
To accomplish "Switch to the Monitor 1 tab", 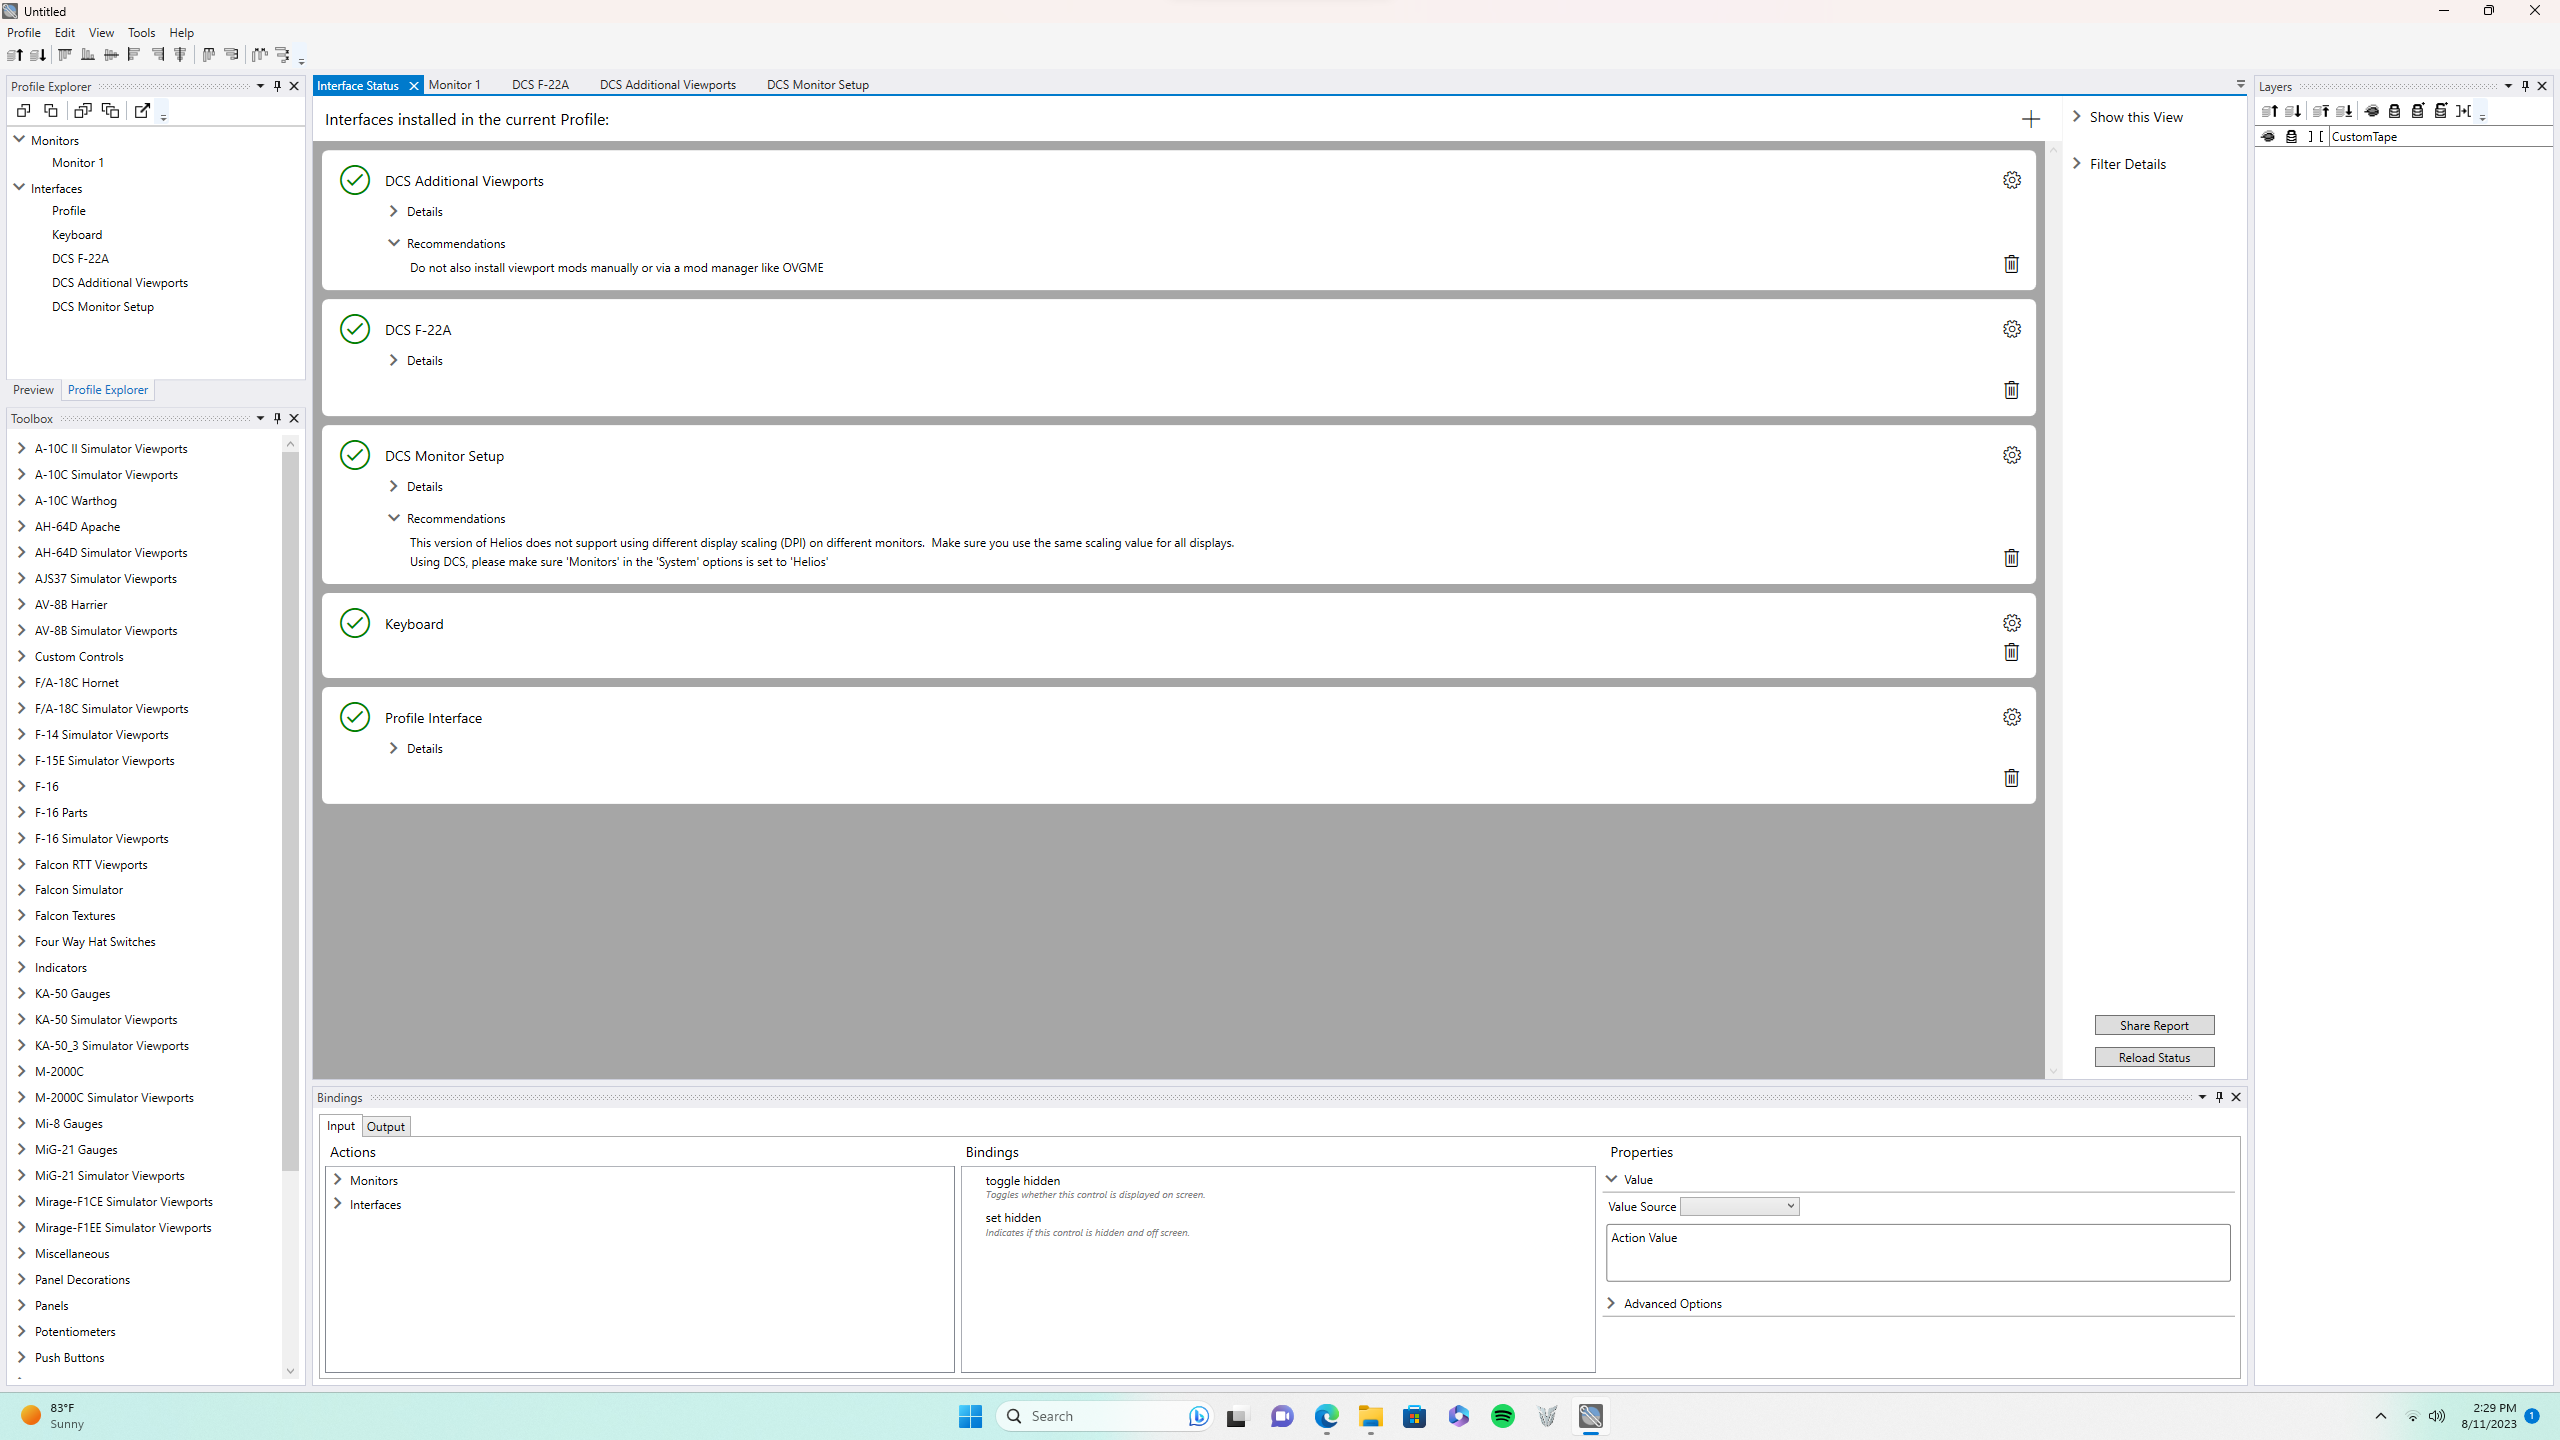I will pos(455,85).
